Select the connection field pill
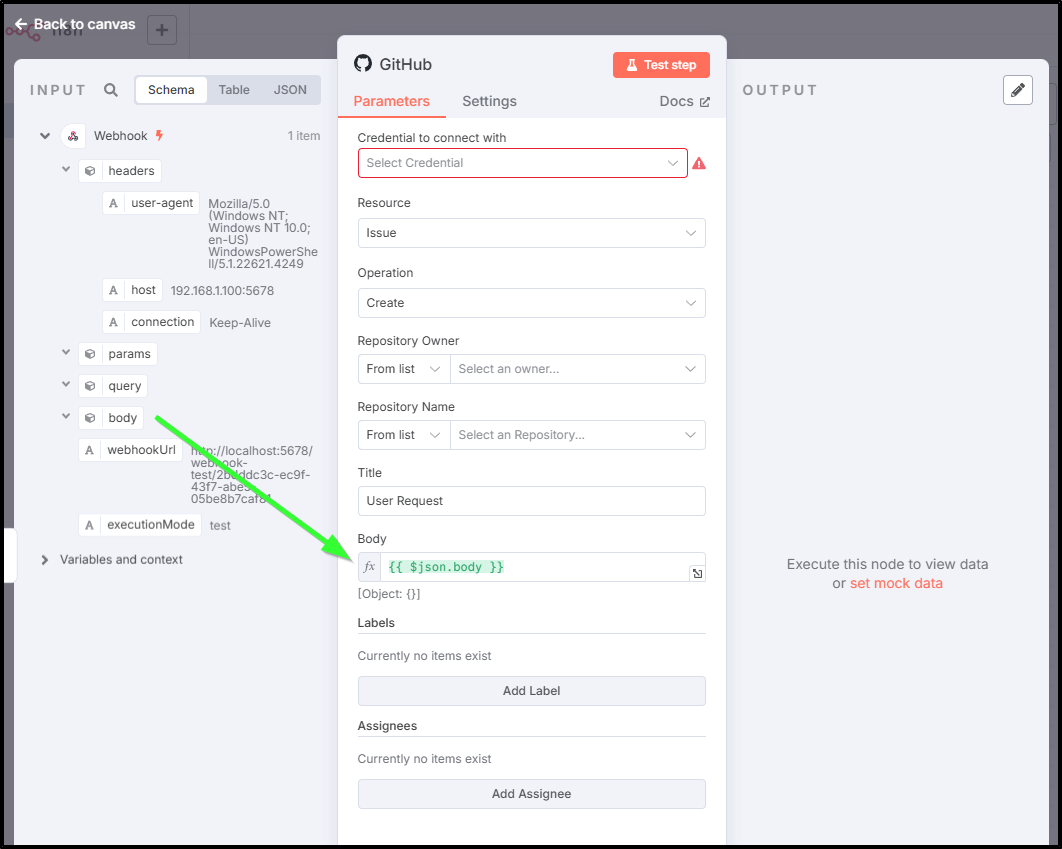 tap(152, 322)
